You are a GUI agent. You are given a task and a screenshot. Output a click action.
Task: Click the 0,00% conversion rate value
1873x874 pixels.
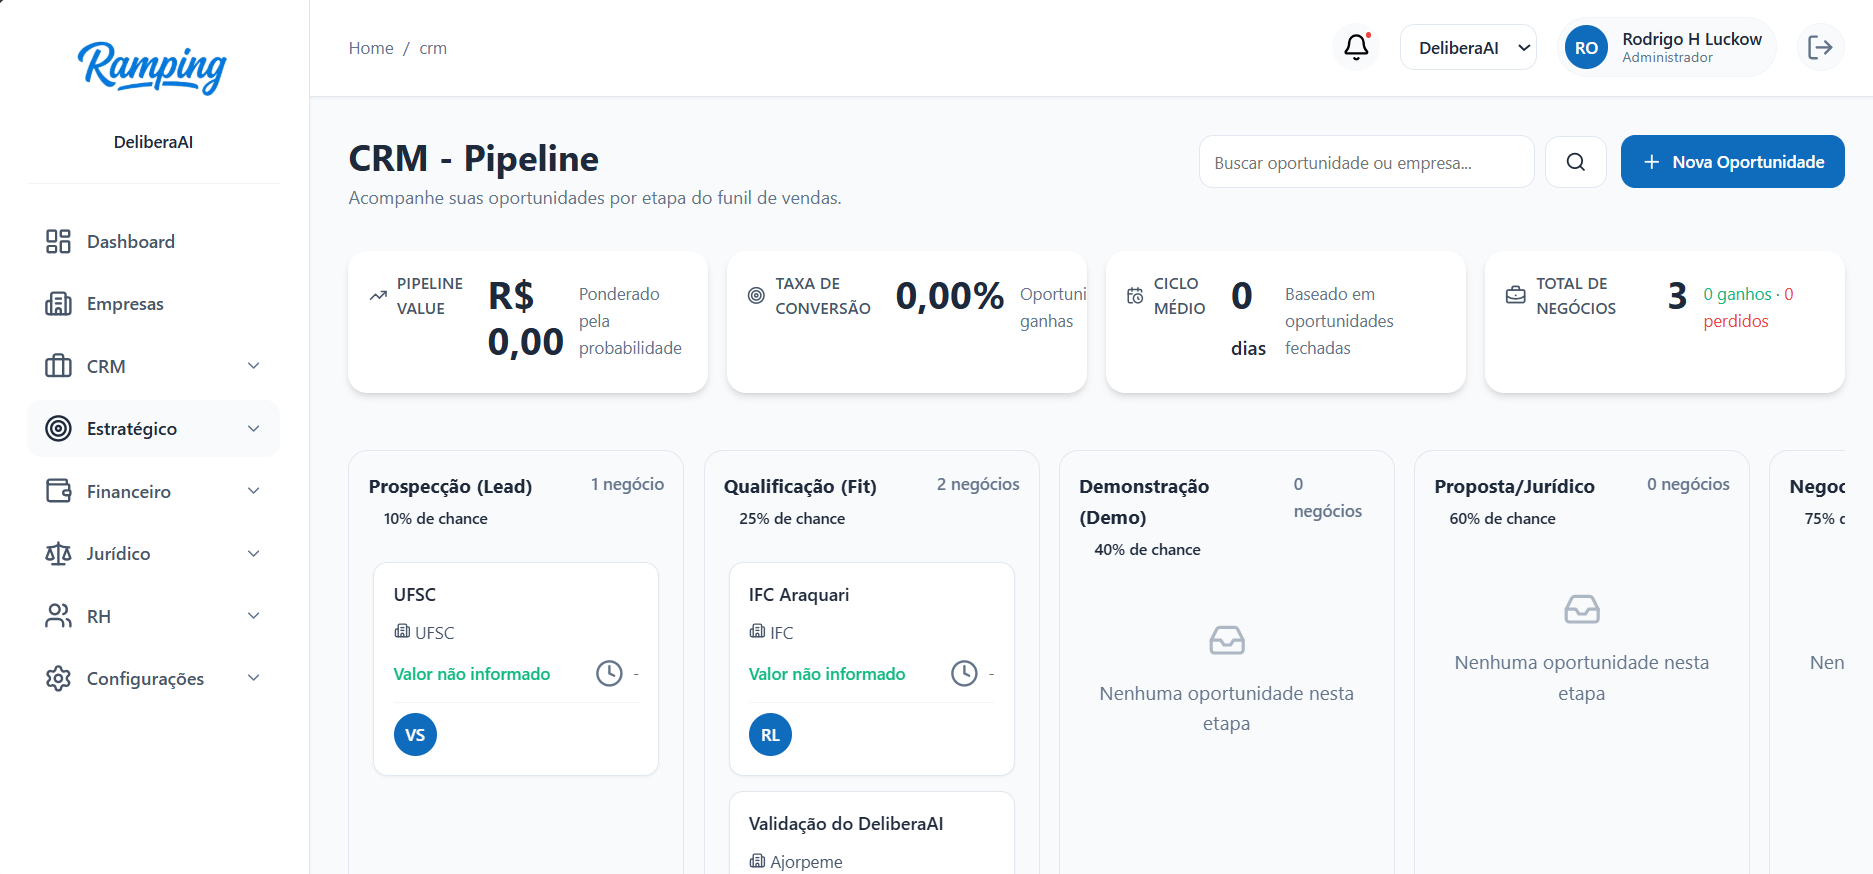950,295
